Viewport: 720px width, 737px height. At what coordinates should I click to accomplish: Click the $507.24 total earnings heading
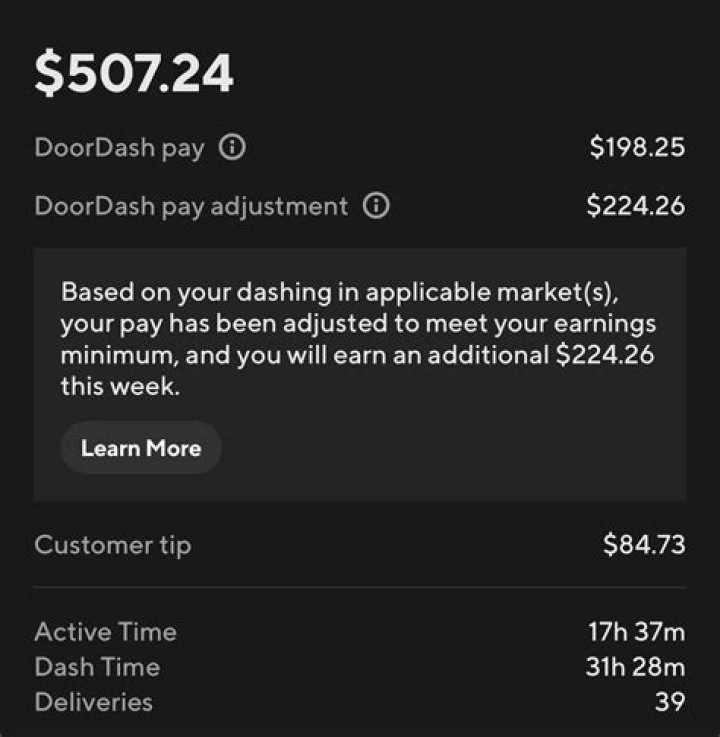[134, 74]
